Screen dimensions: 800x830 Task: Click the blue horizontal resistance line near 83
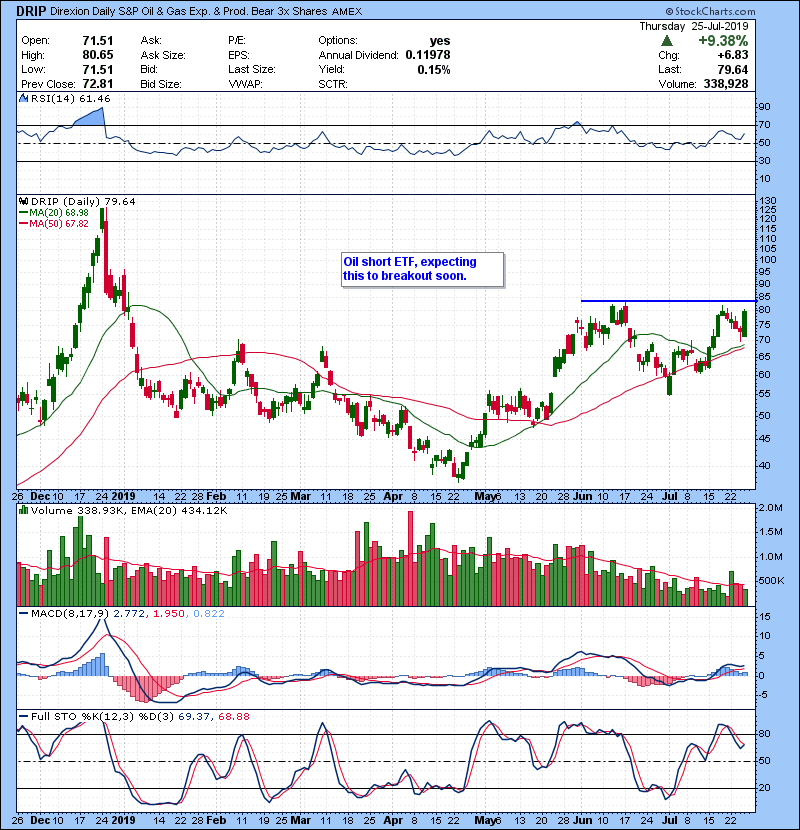tap(668, 301)
